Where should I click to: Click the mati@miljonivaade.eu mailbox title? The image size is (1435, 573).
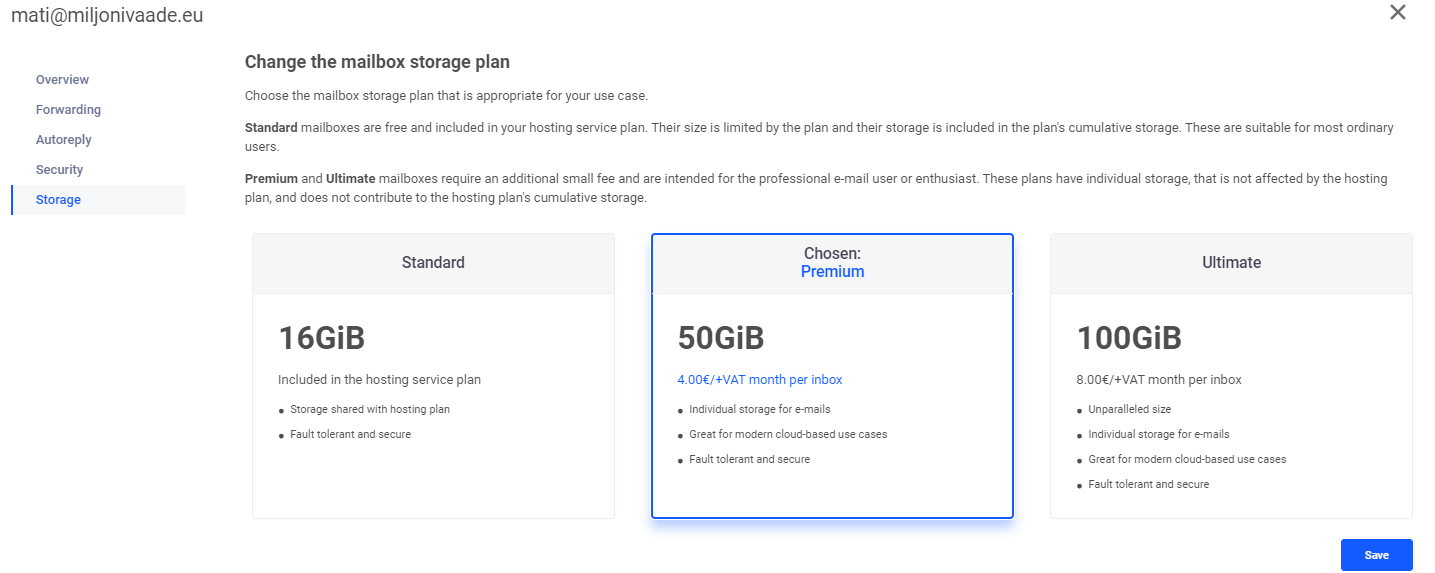point(107,15)
